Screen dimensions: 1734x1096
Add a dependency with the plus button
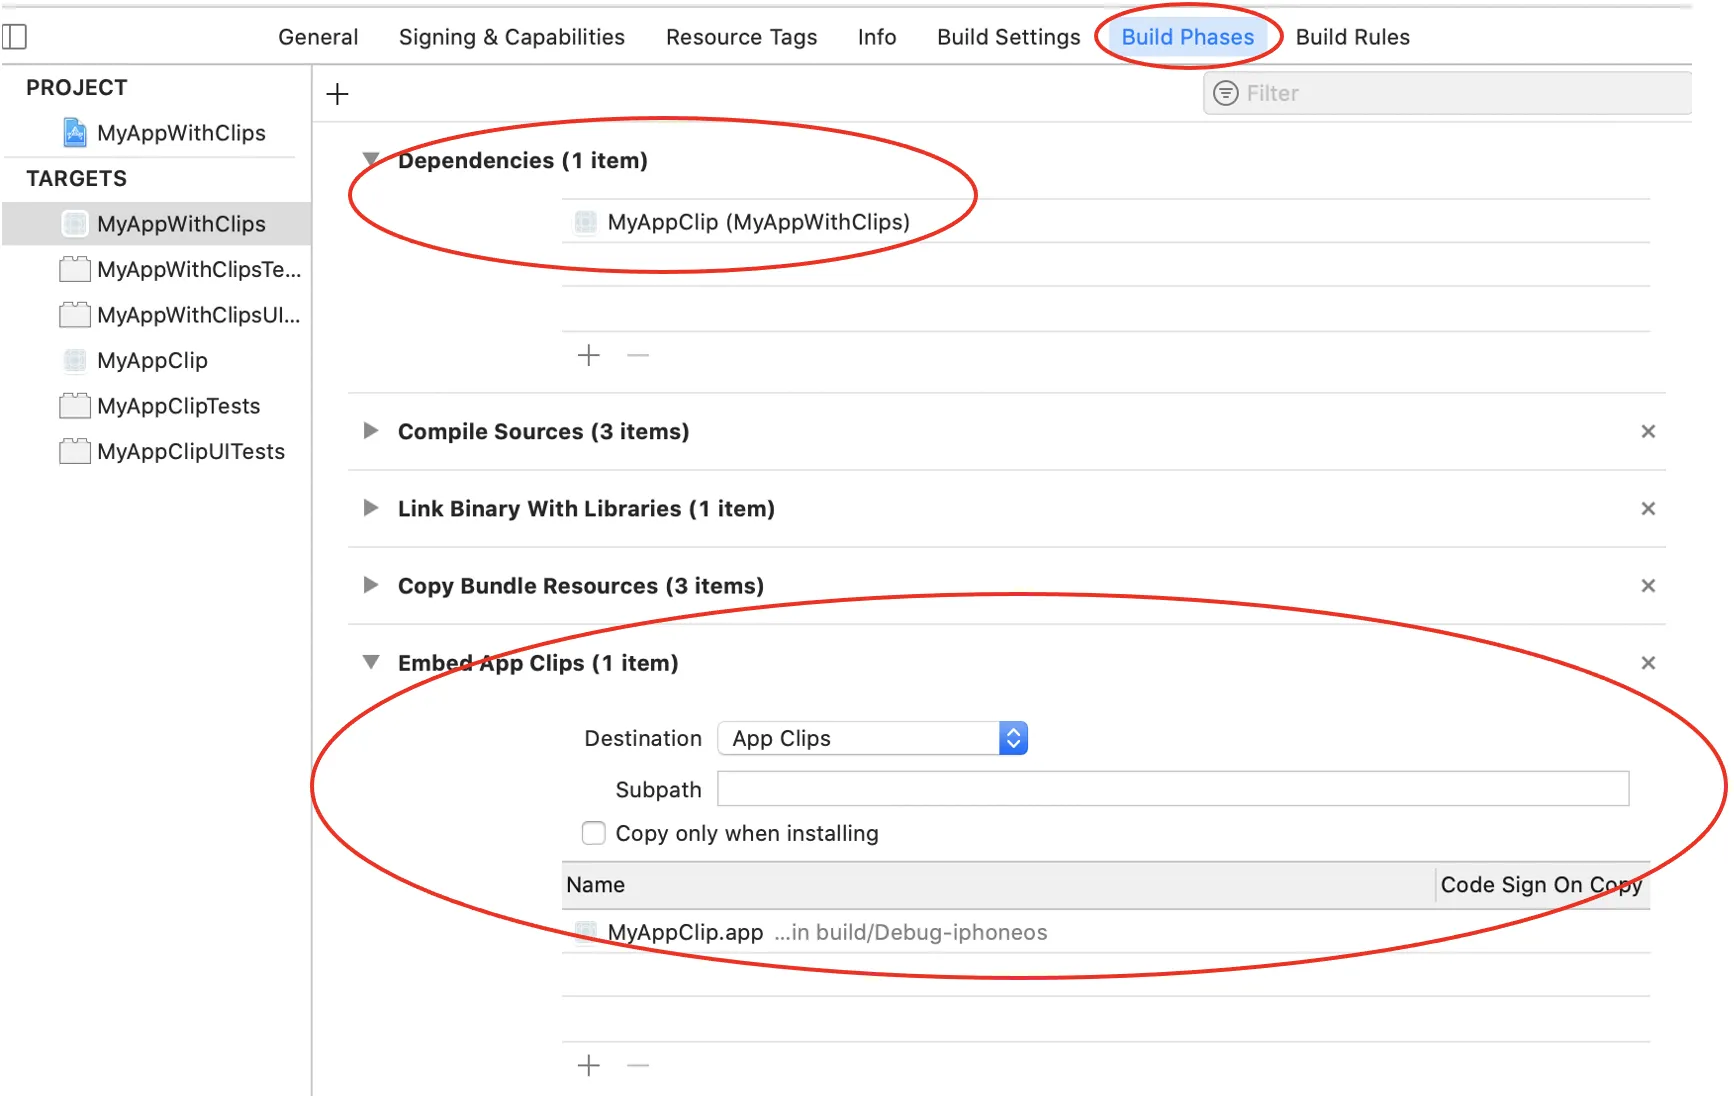pyautogui.click(x=589, y=355)
